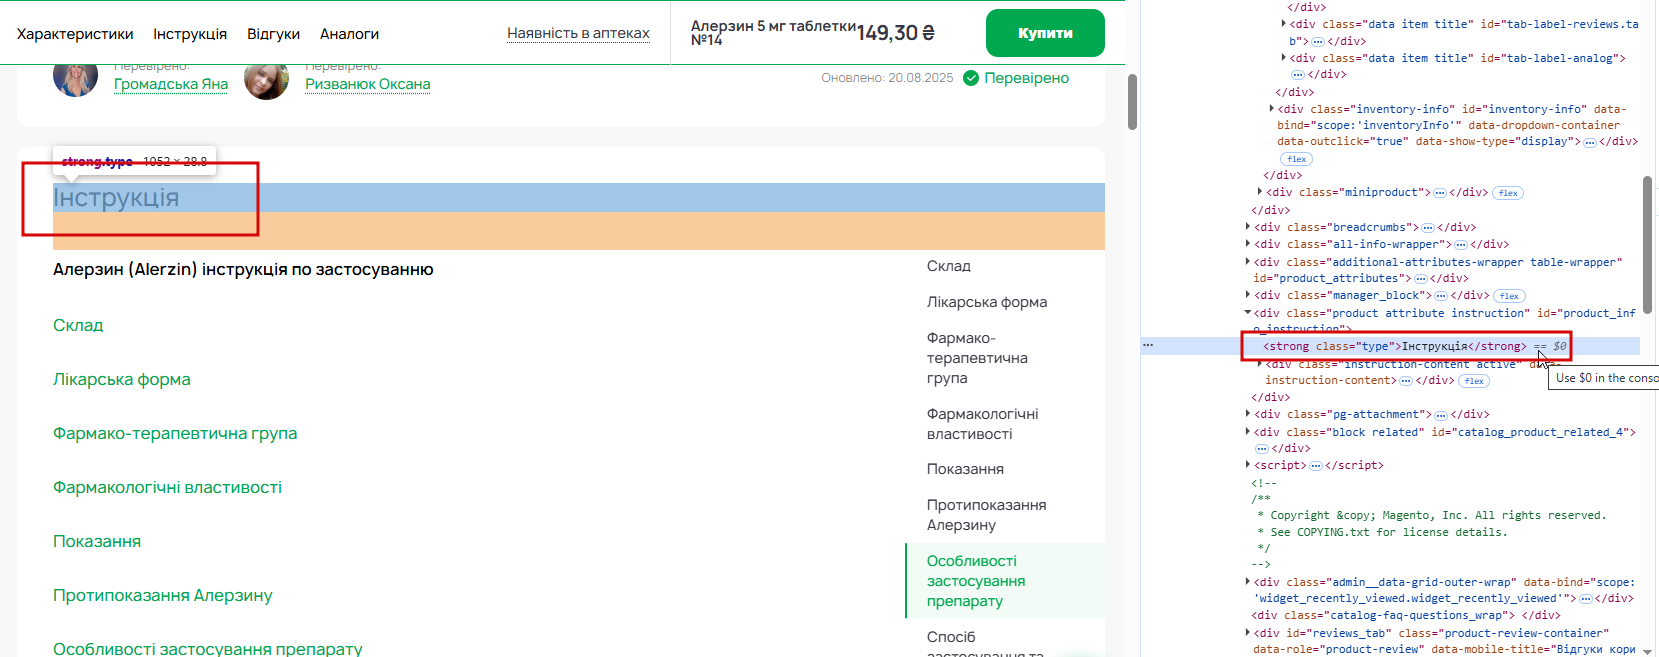Click DevTools scrollbar down arrow
The height and width of the screenshot is (657, 1659).
tap(1647, 651)
